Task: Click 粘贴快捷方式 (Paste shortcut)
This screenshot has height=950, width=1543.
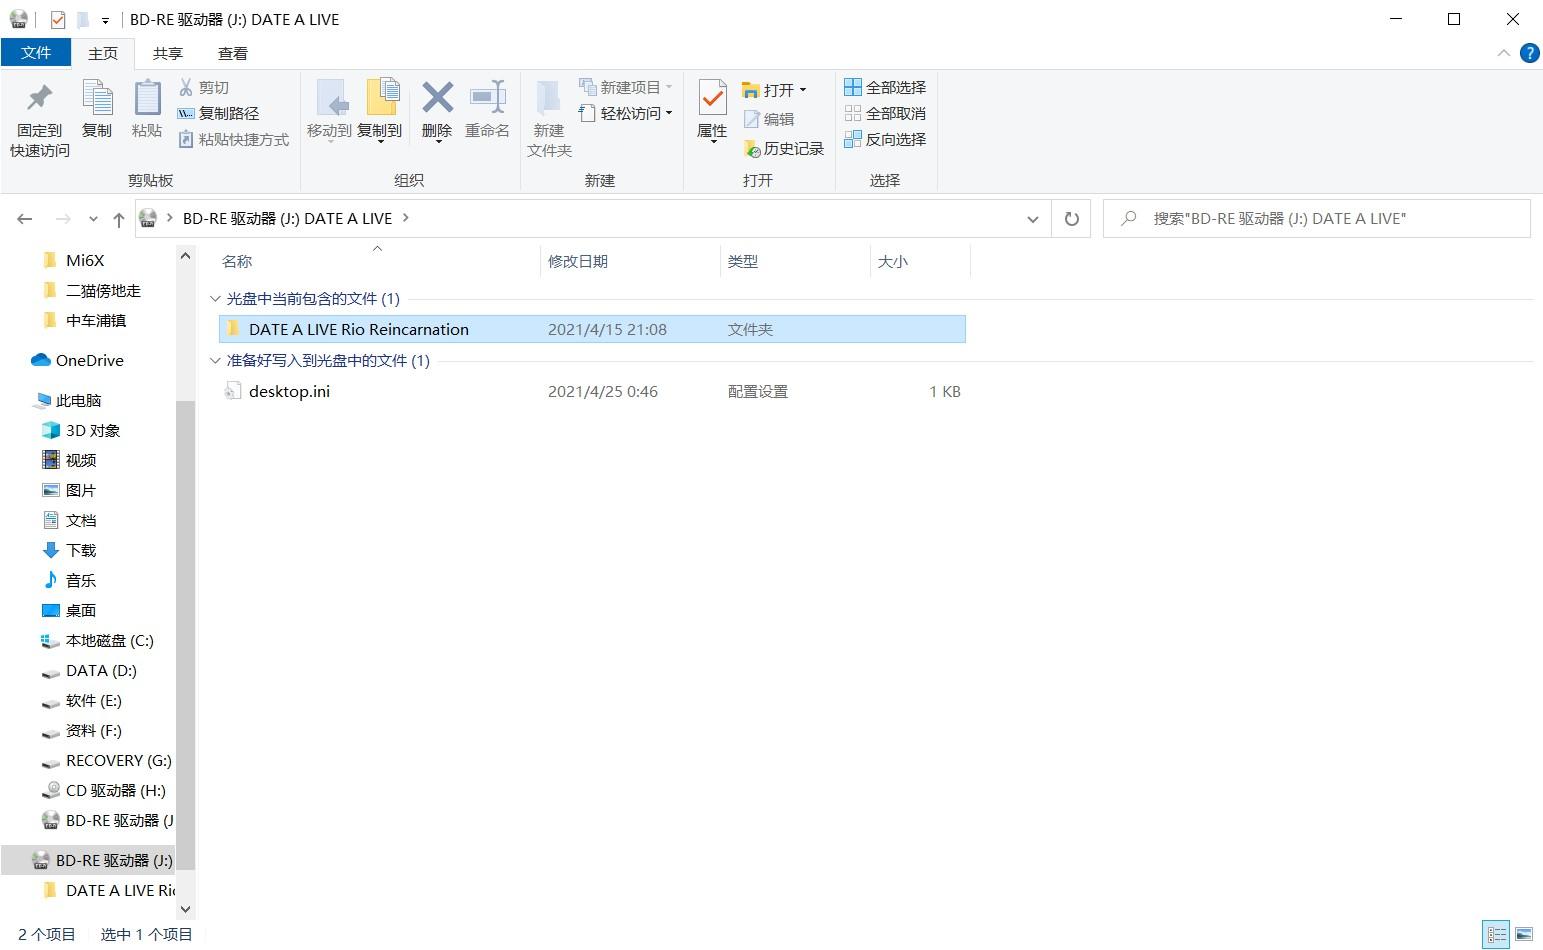Action: pyautogui.click(x=234, y=140)
